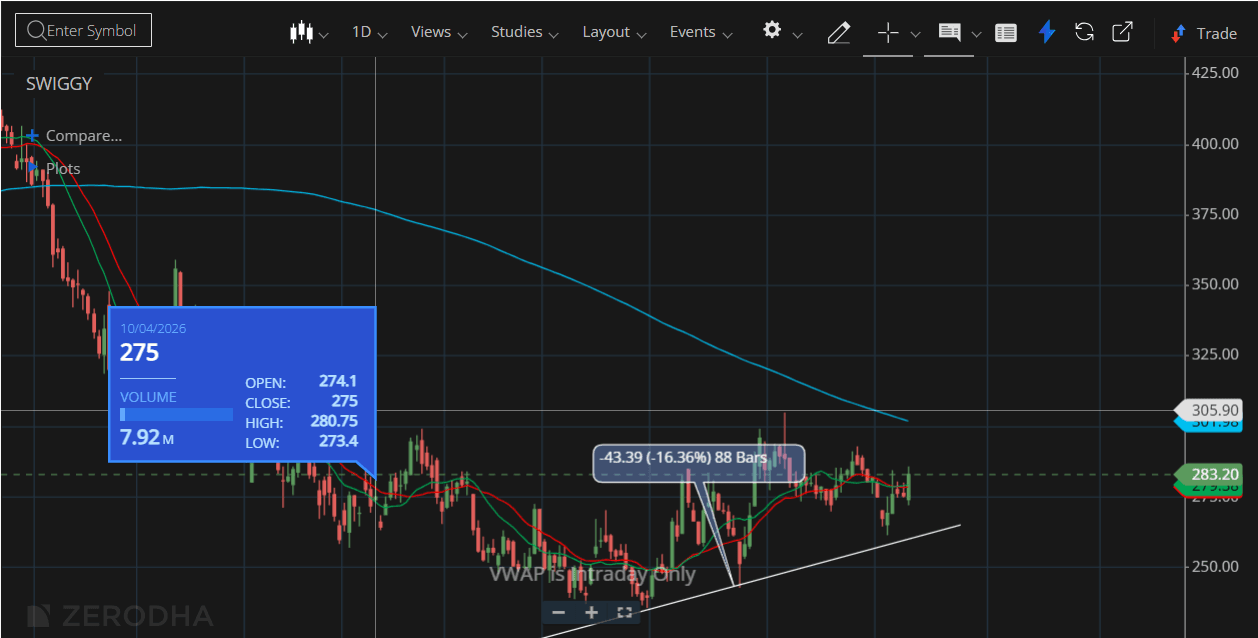The height and width of the screenshot is (638, 1258).
Task: Toggle the crosshair tool
Action: pyautogui.click(x=888, y=33)
